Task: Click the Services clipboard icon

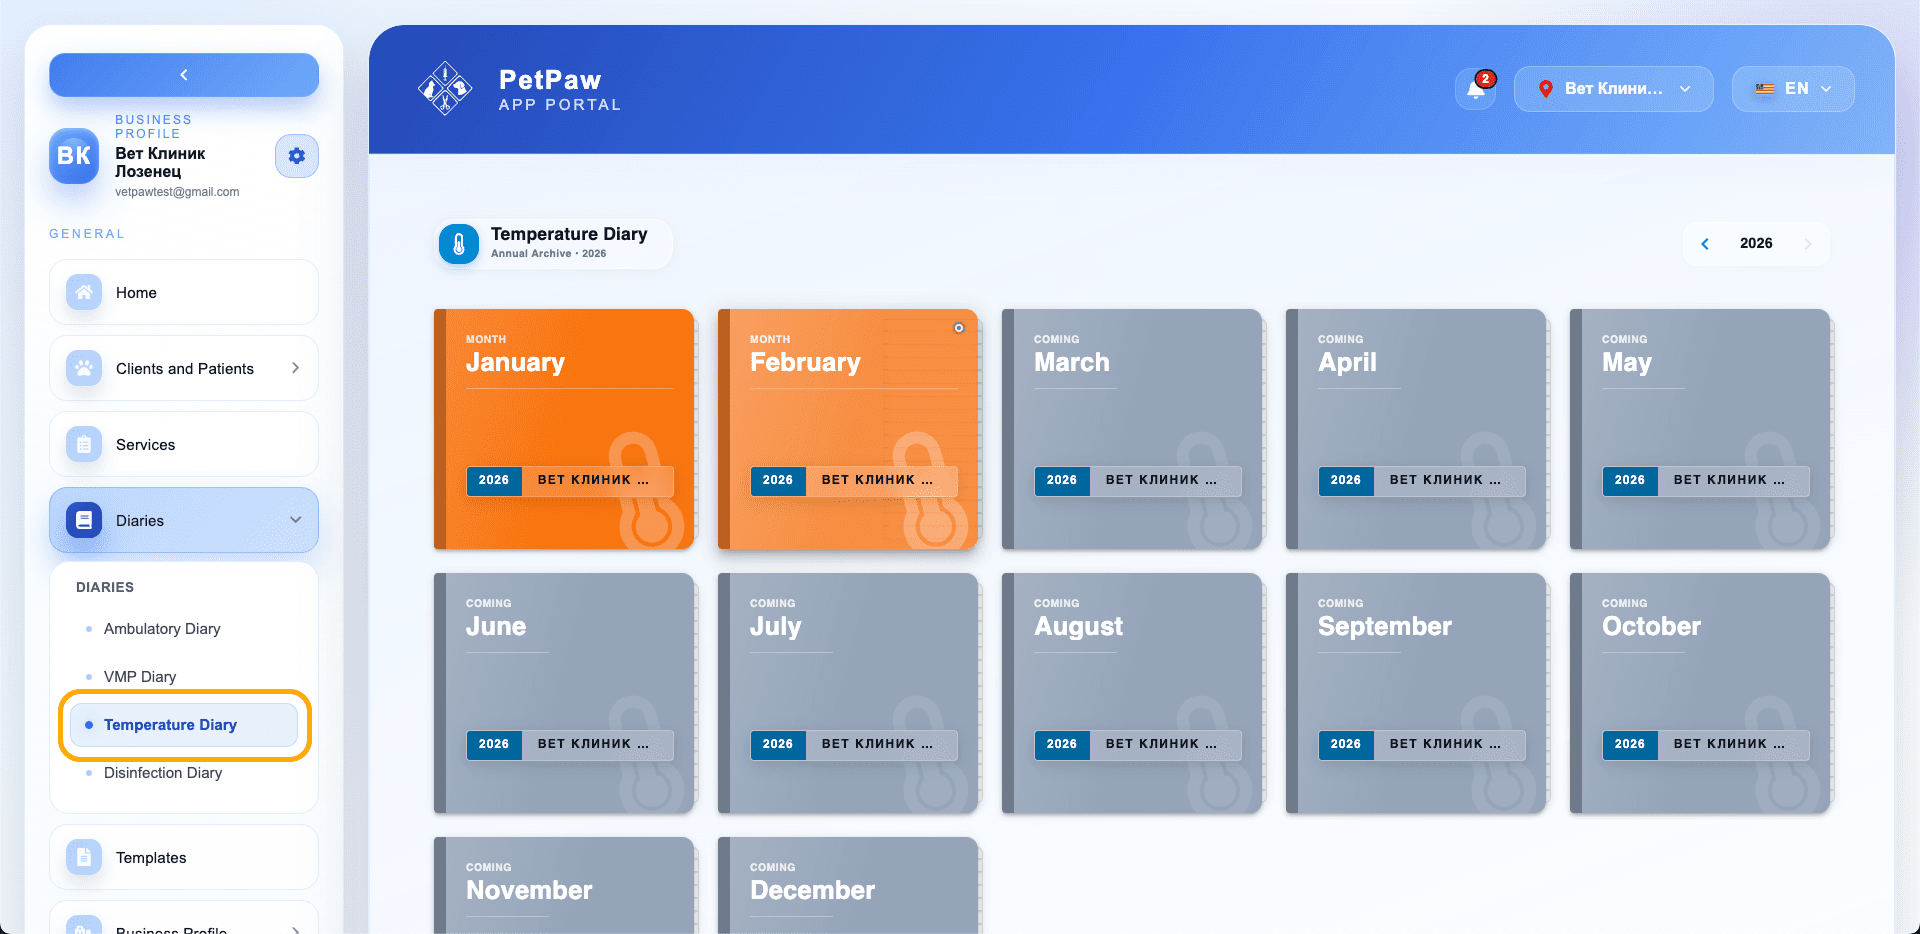Action: 84,444
